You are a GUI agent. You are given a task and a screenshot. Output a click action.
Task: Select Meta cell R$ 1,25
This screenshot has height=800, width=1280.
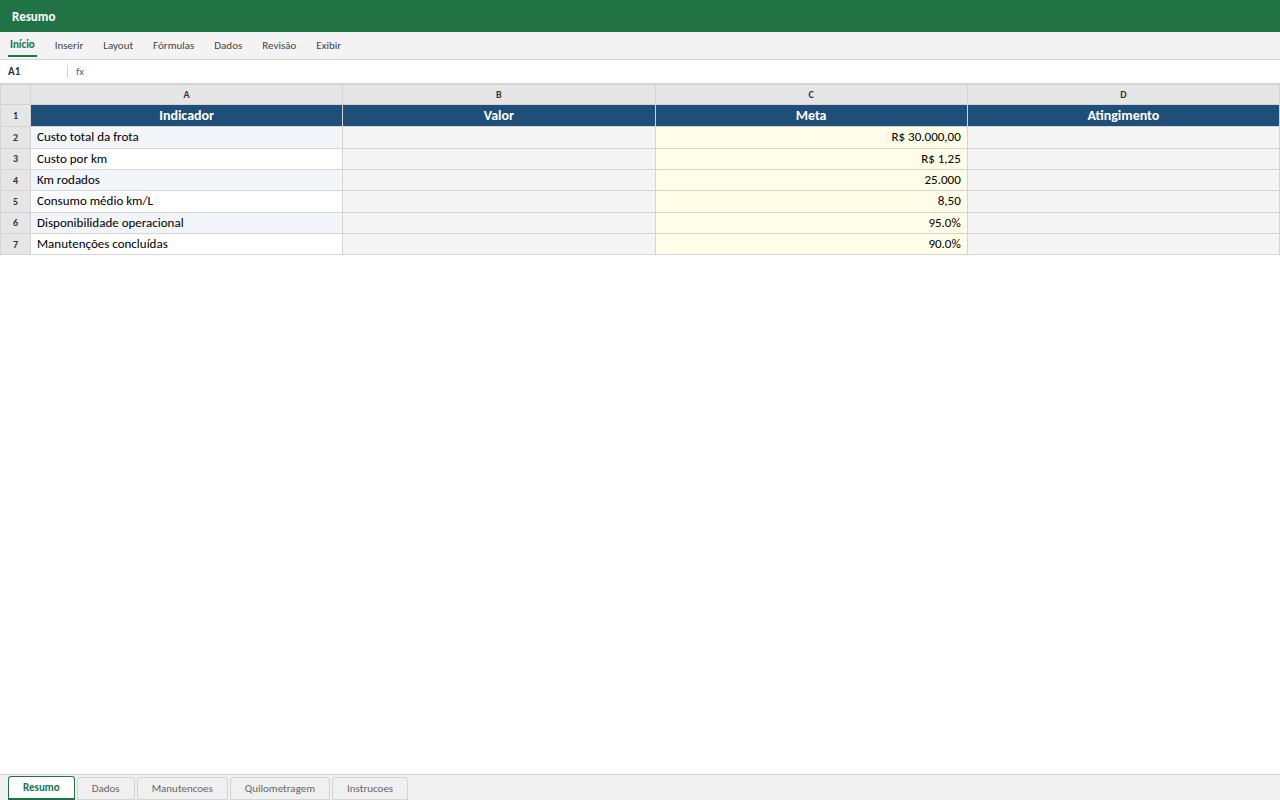(811, 159)
